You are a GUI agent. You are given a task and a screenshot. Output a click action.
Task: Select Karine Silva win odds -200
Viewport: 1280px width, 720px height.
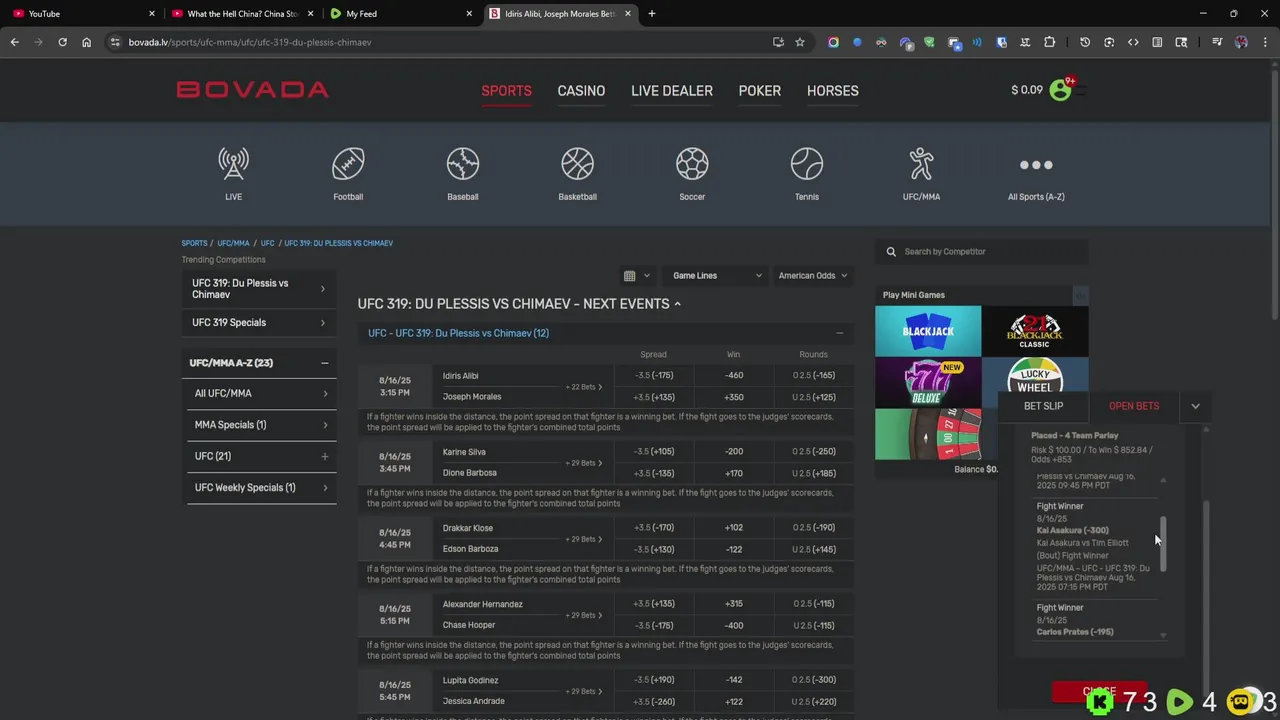(x=734, y=452)
